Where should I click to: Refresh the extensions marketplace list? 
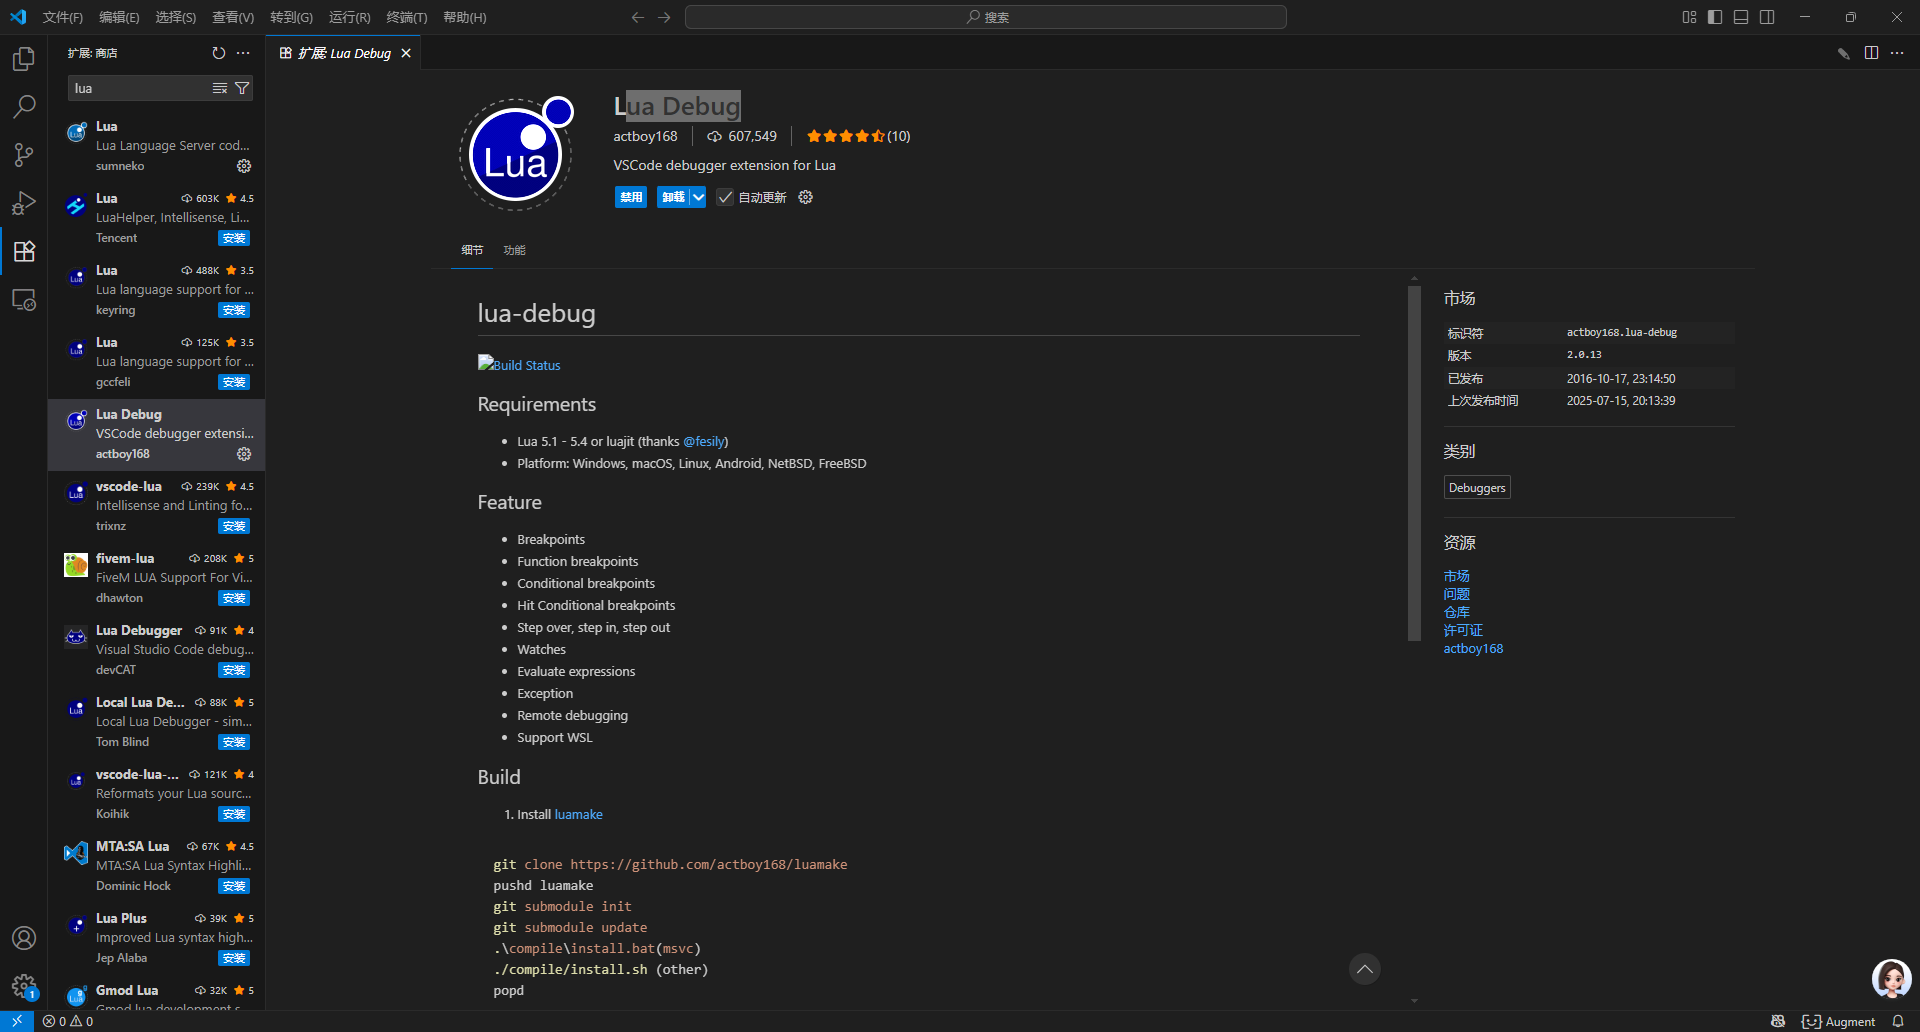point(219,53)
